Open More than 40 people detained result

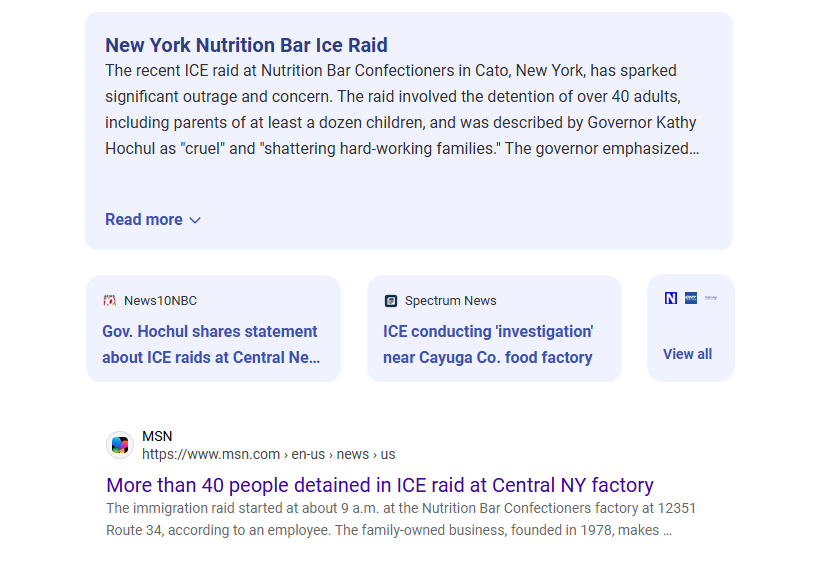(x=380, y=485)
